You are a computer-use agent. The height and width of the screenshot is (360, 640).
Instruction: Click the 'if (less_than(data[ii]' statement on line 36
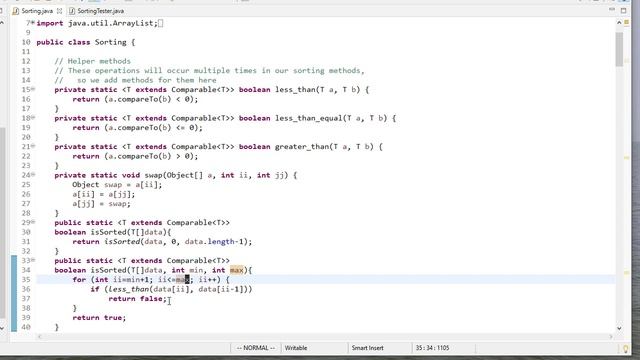click(x=140, y=289)
